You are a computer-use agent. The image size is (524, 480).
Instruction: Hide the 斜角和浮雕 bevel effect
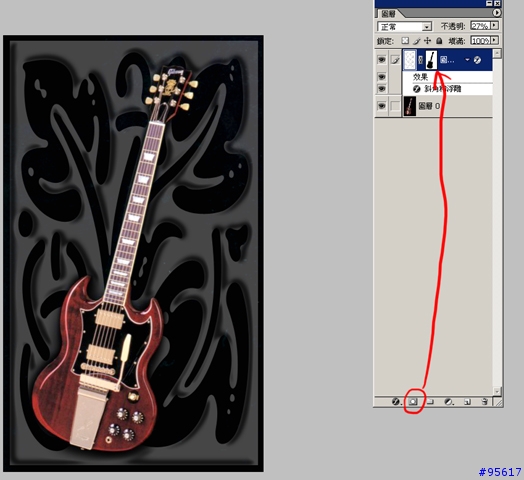382,89
